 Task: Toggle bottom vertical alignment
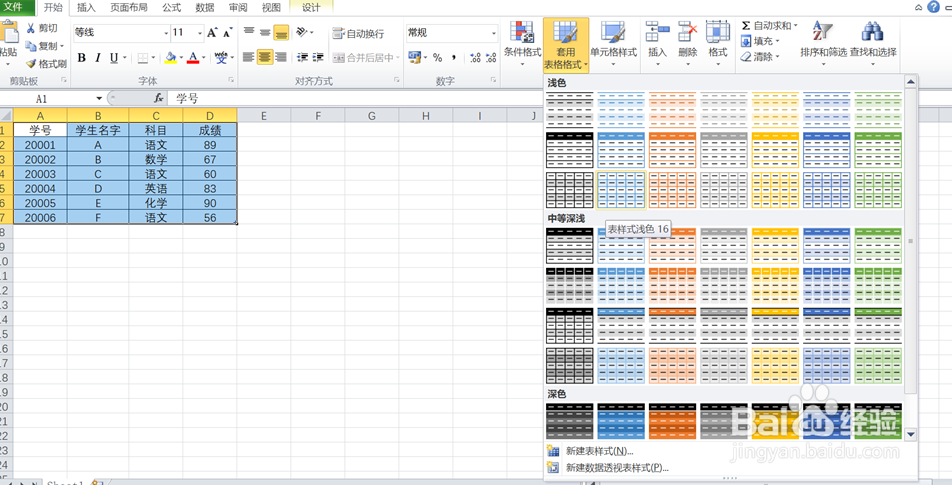(280, 32)
